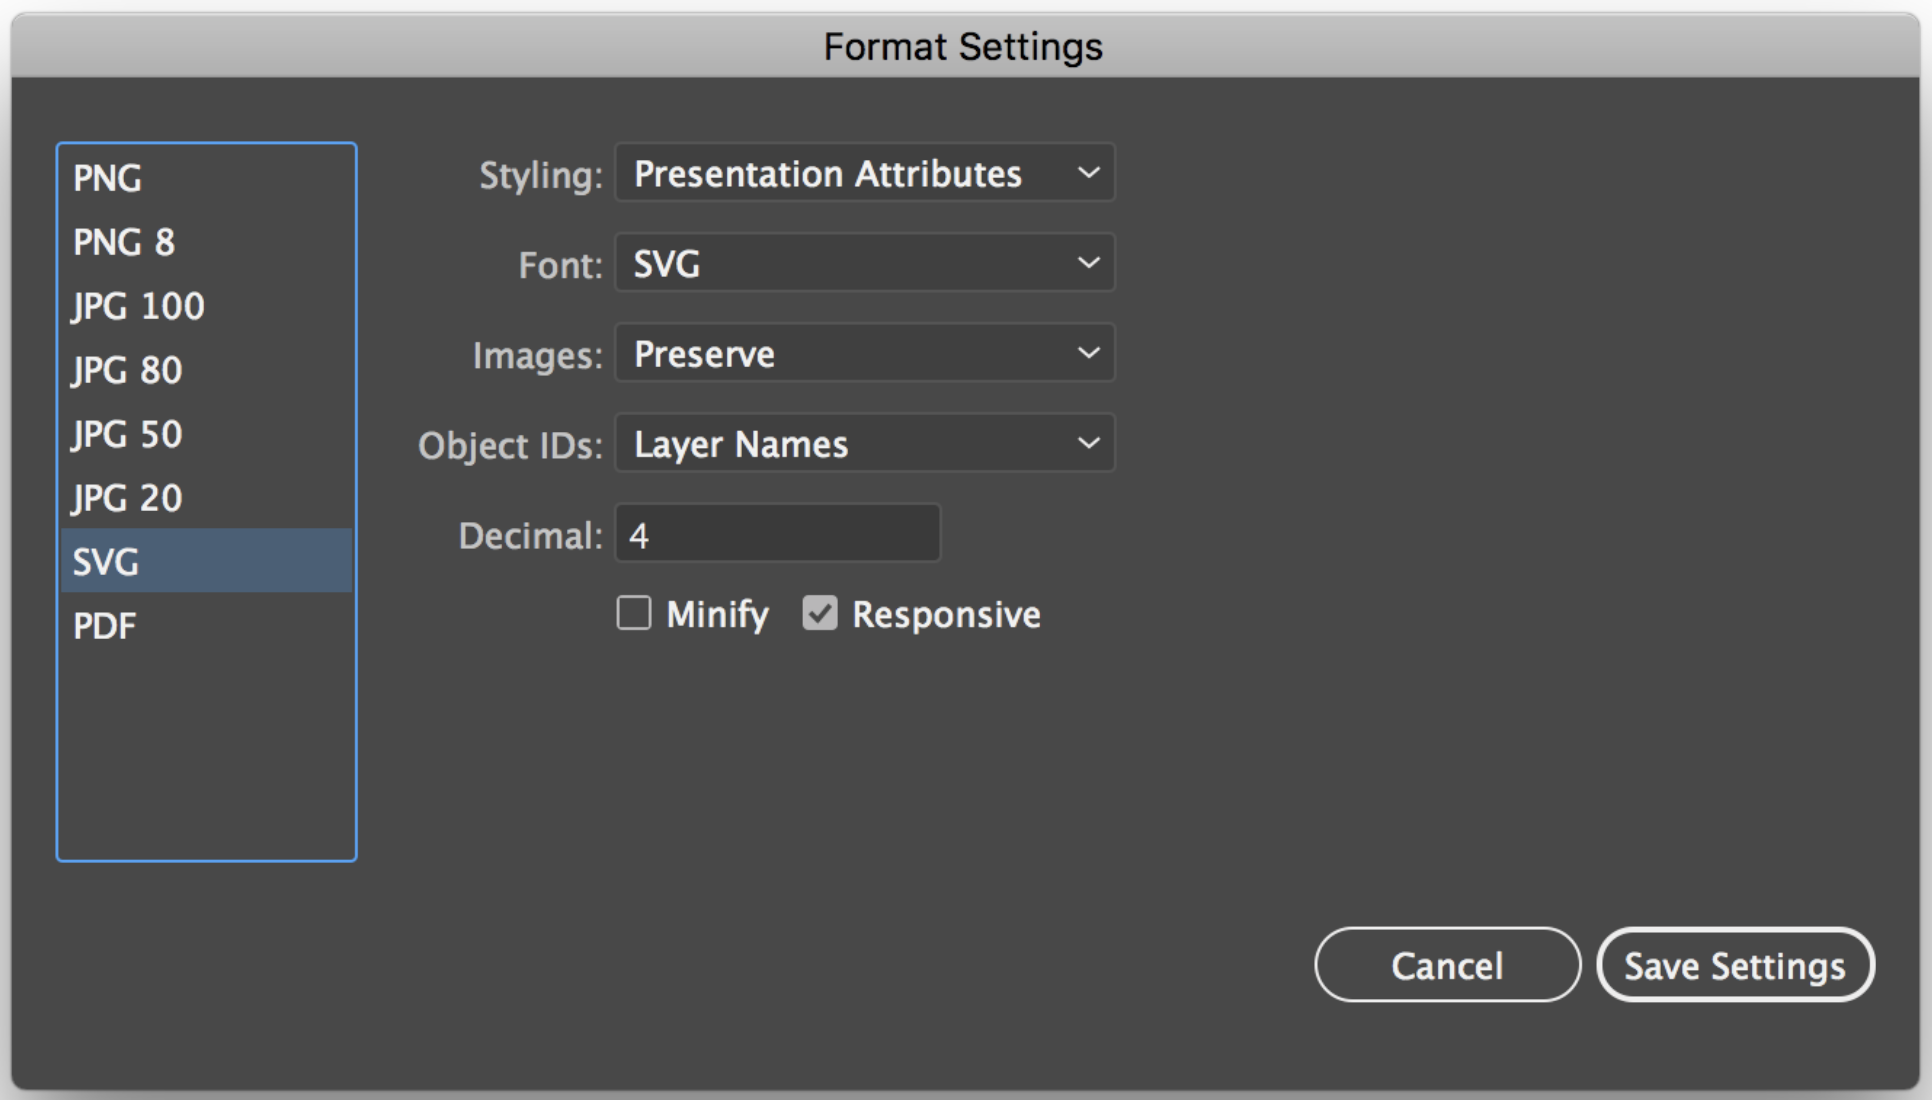Screen dimensions: 1932x1100
Task: Click the Save Settings button
Action: [1736, 964]
